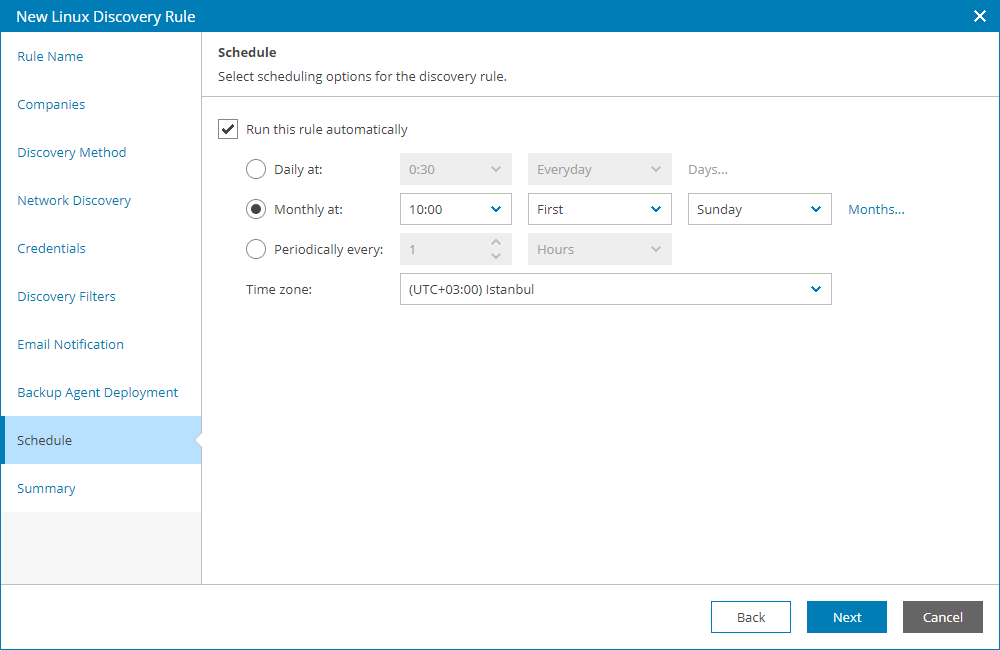Screen dimensions: 1000x650
Task: Open the Network Discovery step
Action: click(x=74, y=200)
